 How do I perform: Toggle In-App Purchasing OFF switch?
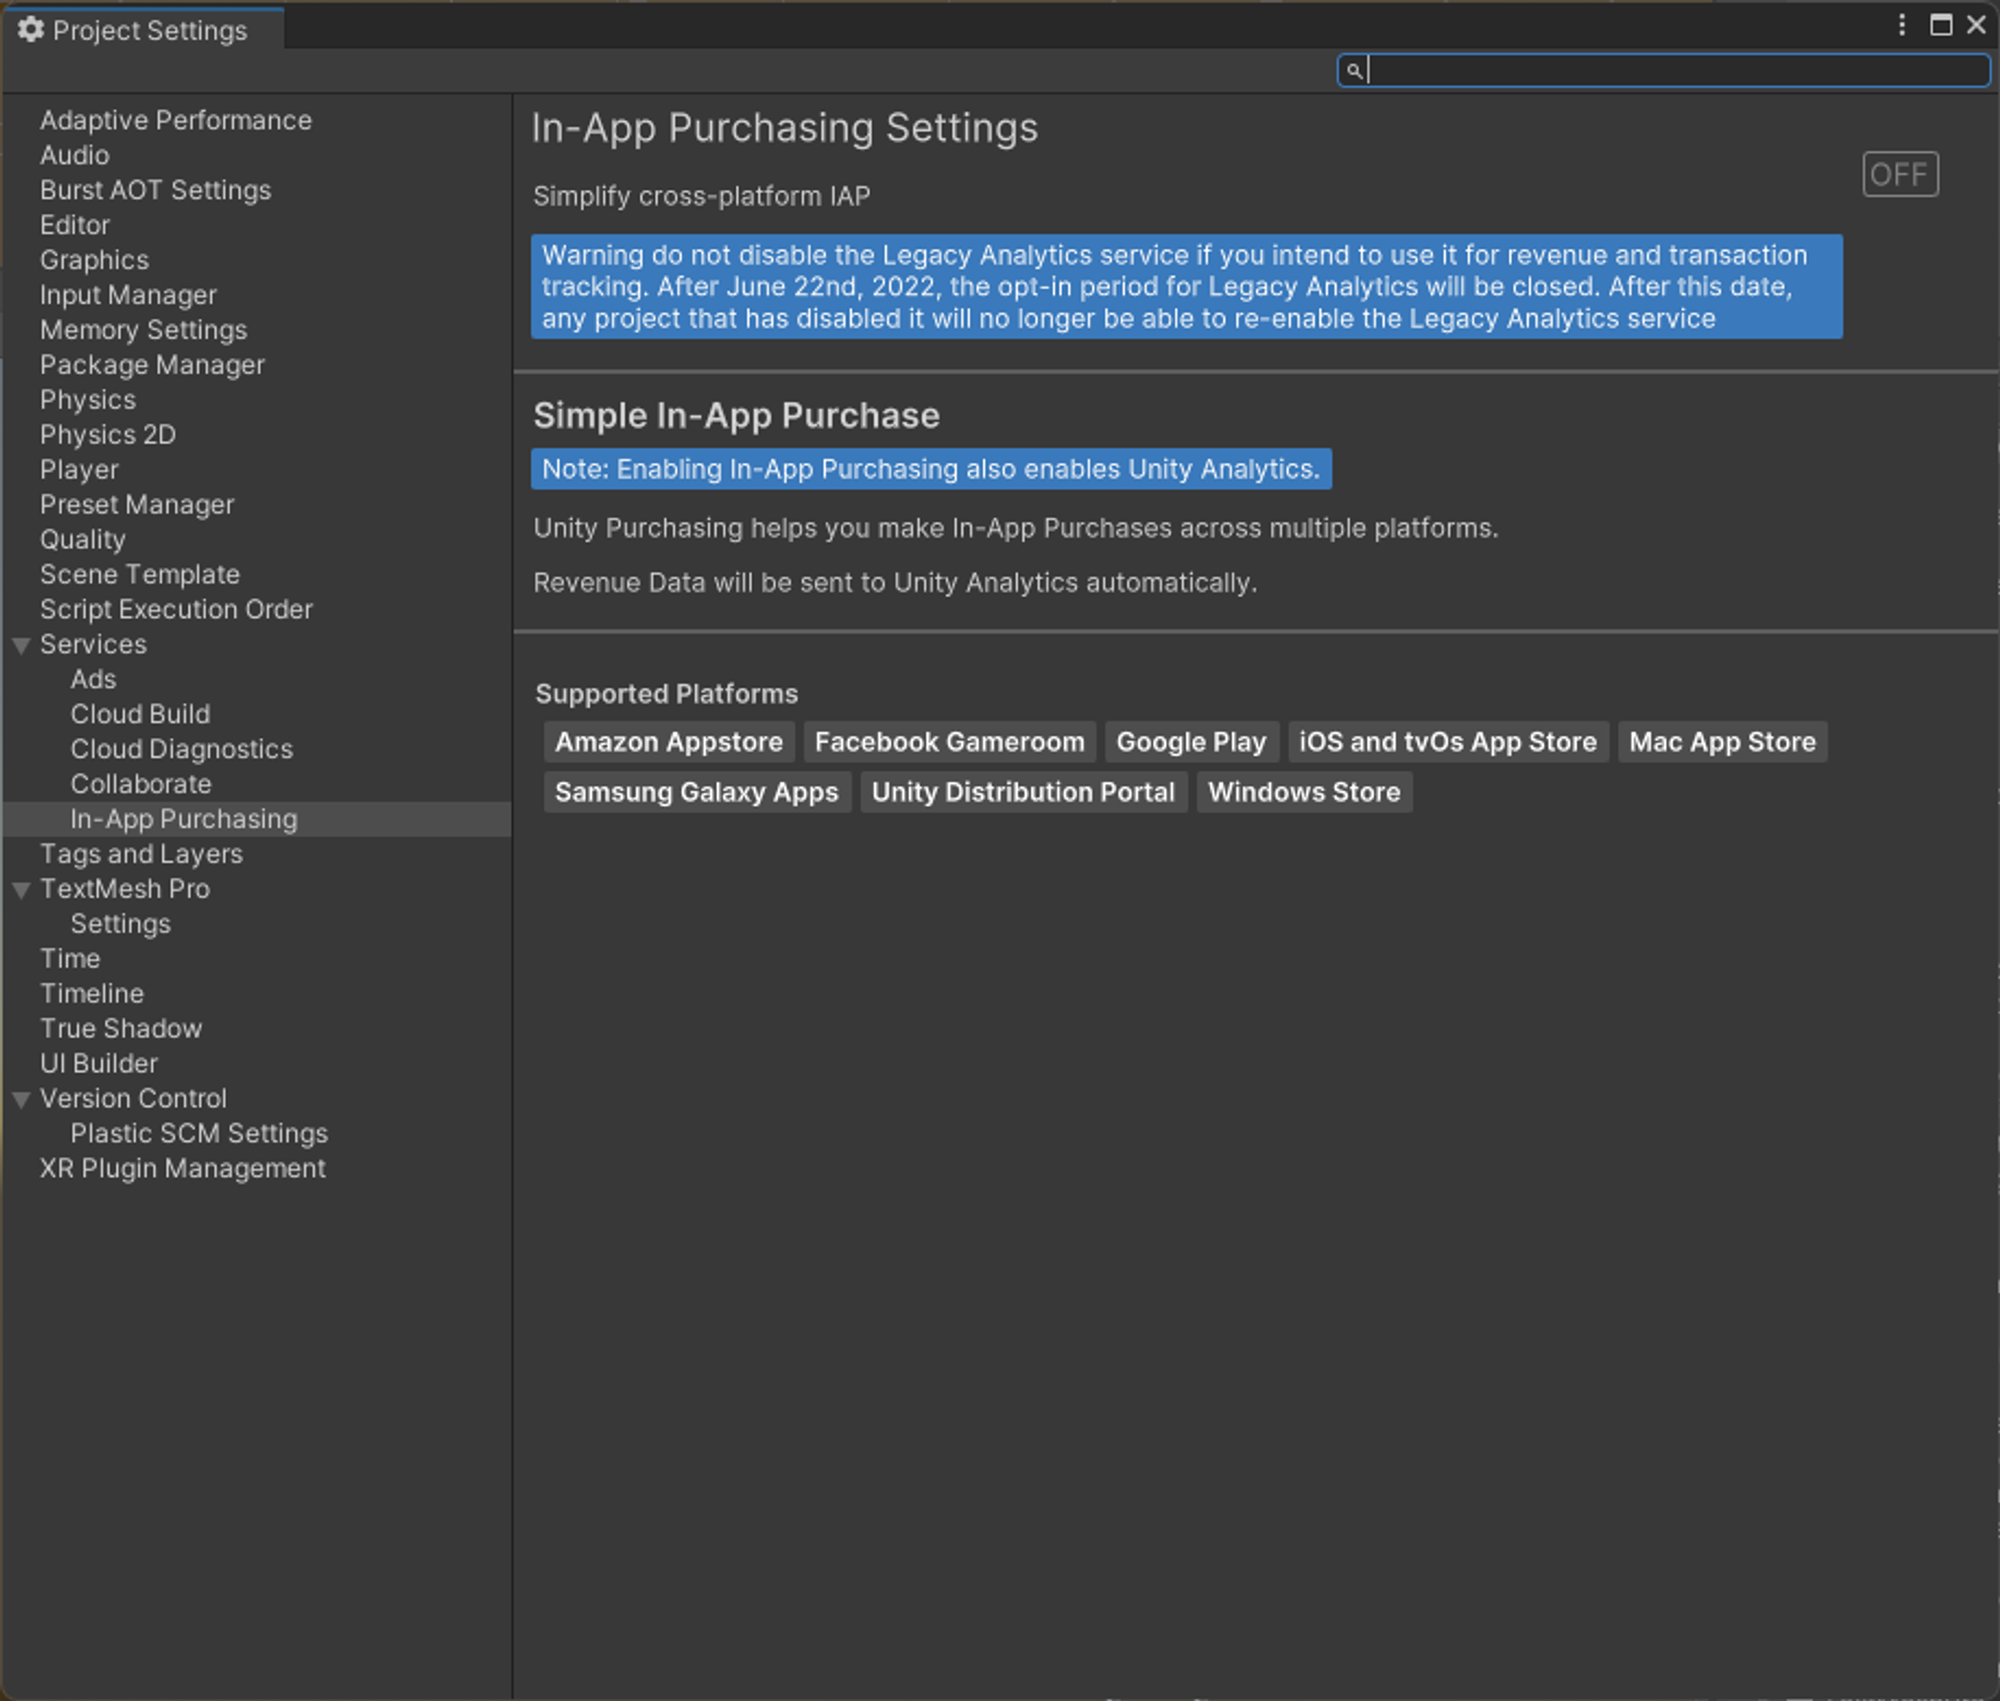tap(1900, 175)
